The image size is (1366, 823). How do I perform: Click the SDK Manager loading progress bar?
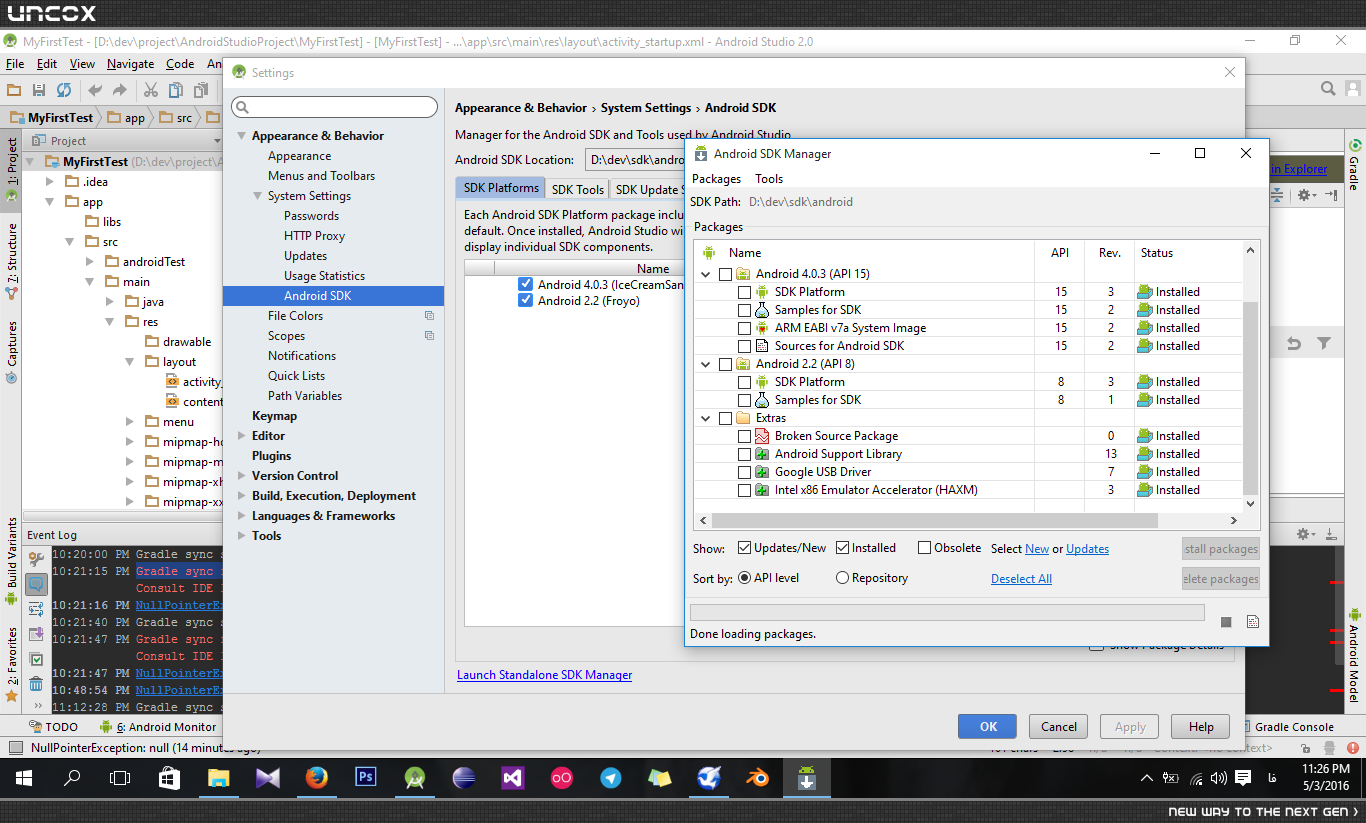tap(947, 612)
